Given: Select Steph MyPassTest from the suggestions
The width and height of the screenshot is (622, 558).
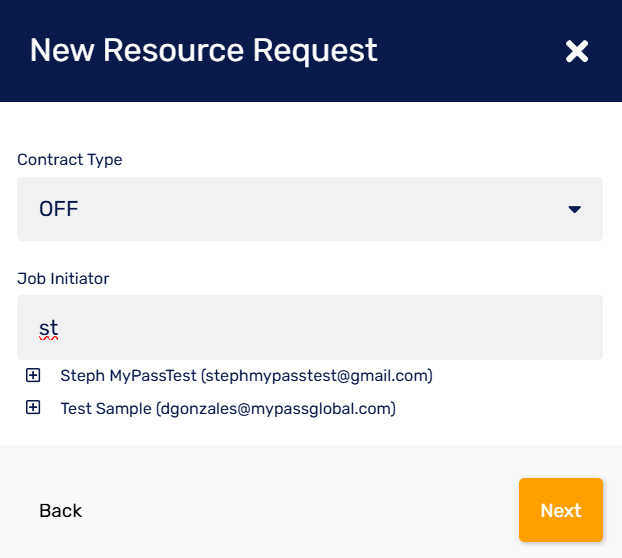Looking at the screenshot, I should pos(129,376).
